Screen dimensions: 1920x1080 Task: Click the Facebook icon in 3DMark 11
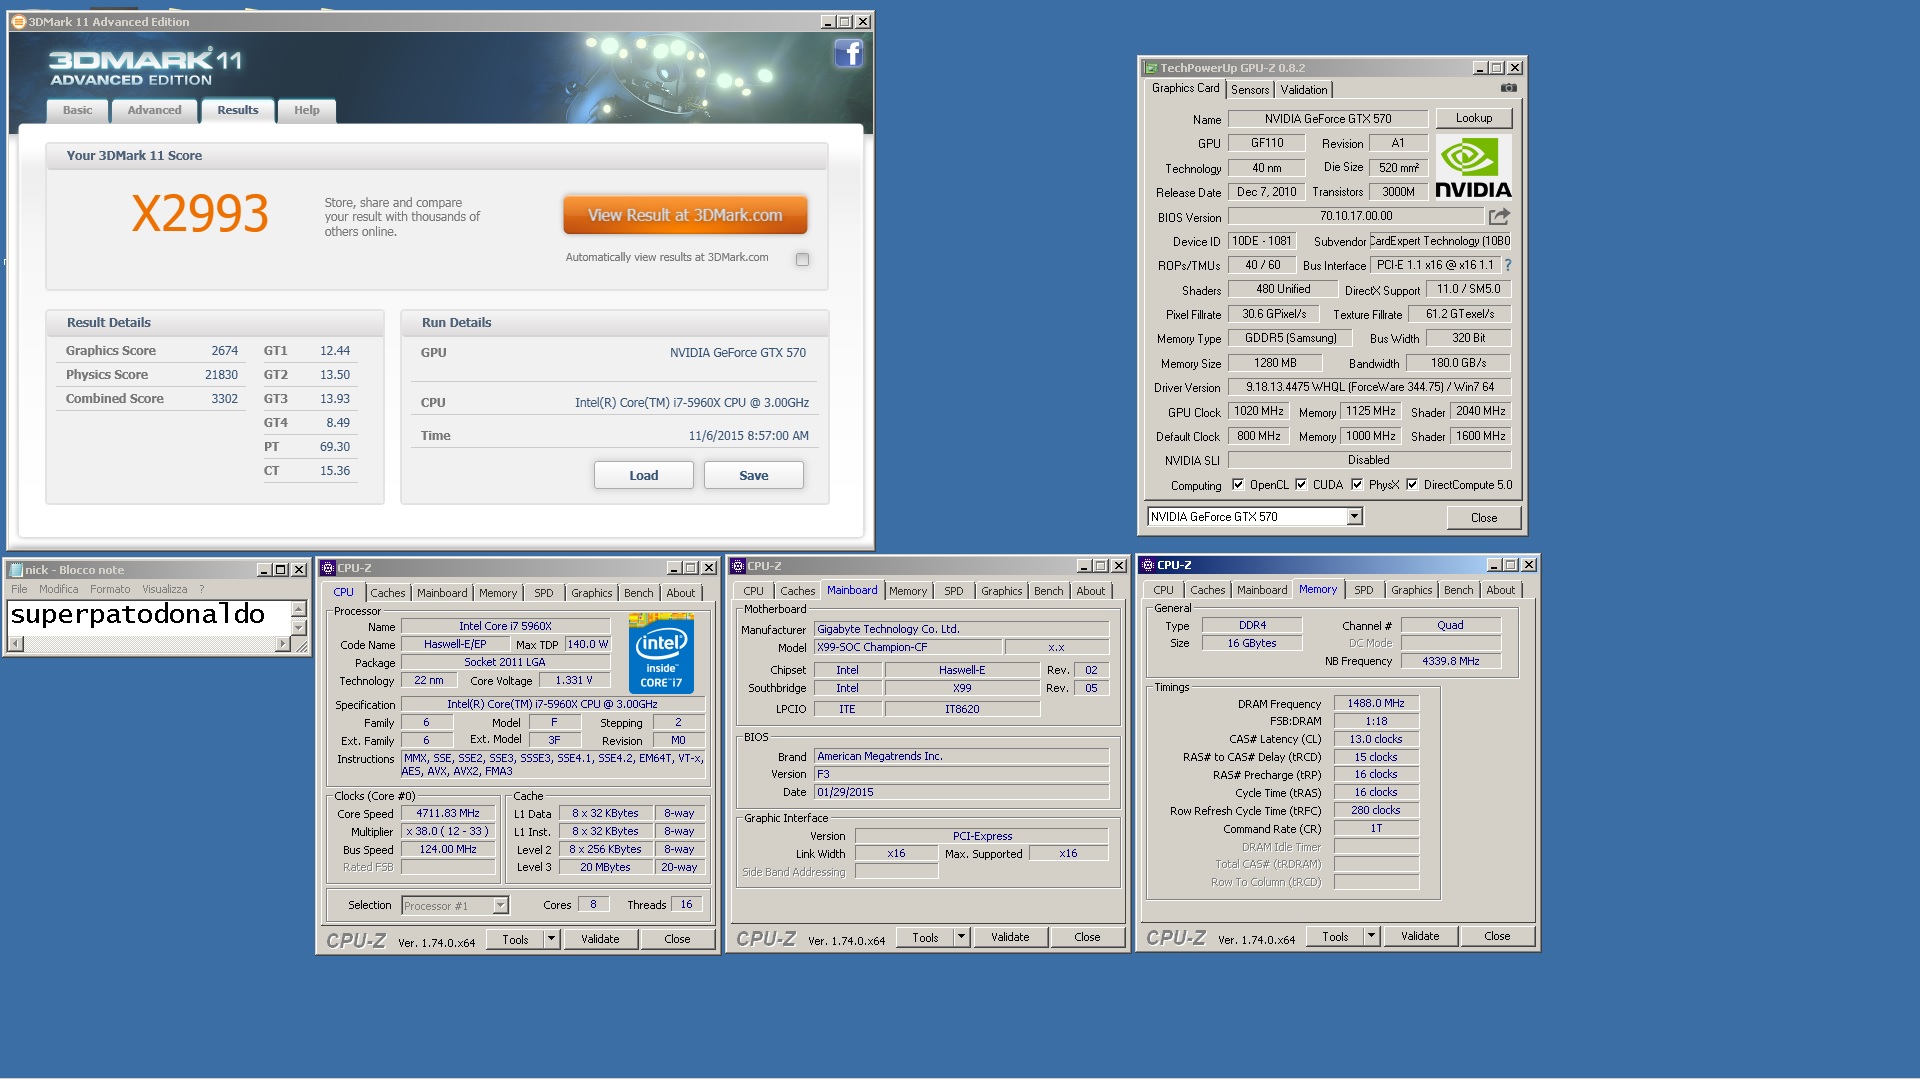coord(848,53)
